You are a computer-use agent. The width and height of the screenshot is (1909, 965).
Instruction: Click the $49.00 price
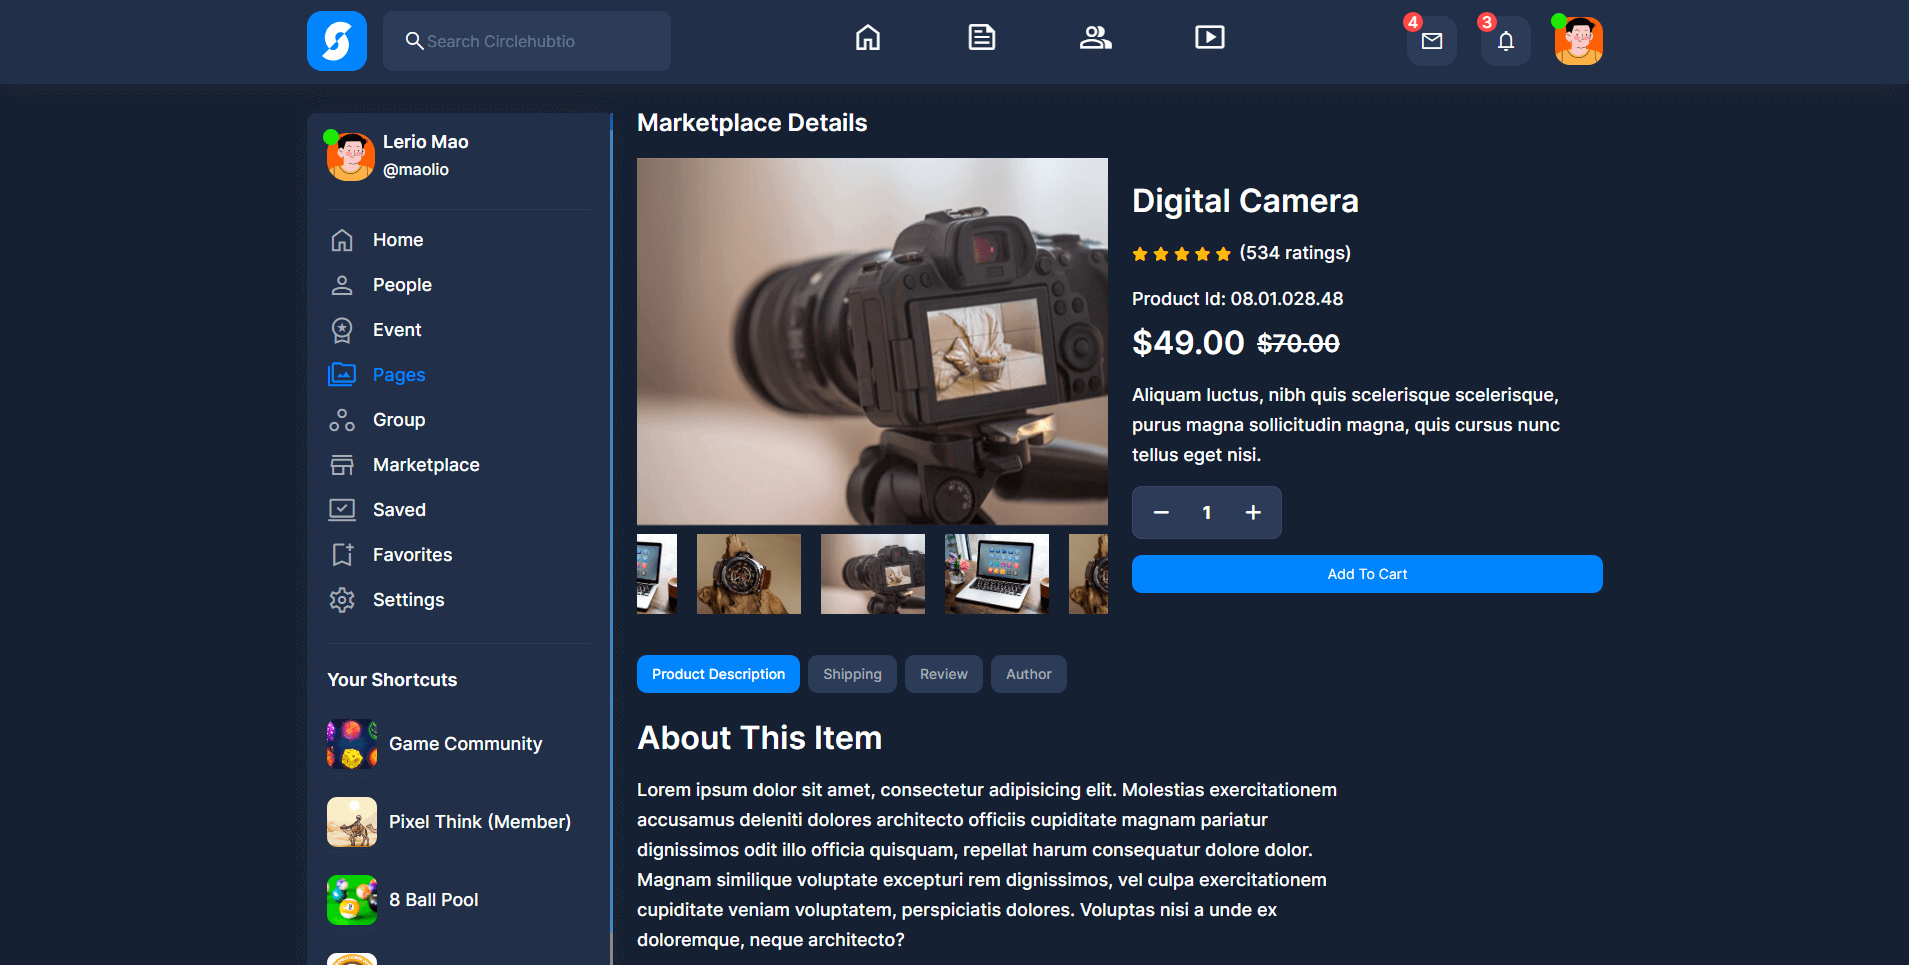point(1188,343)
